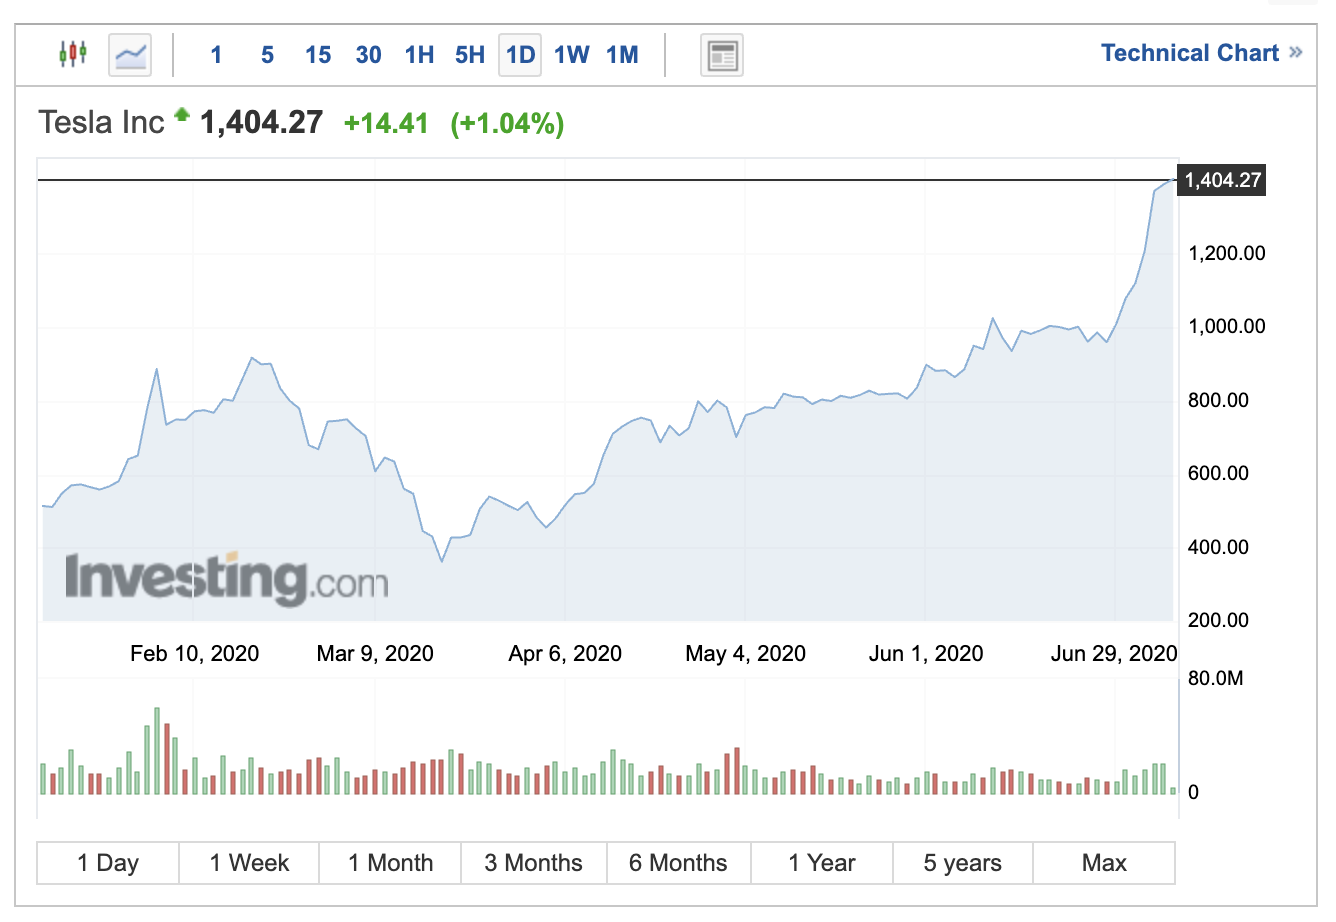Viewport: 1336px width, 922px height.
Task: Click the Mar 9, 2020 date label
Action: (x=375, y=654)
